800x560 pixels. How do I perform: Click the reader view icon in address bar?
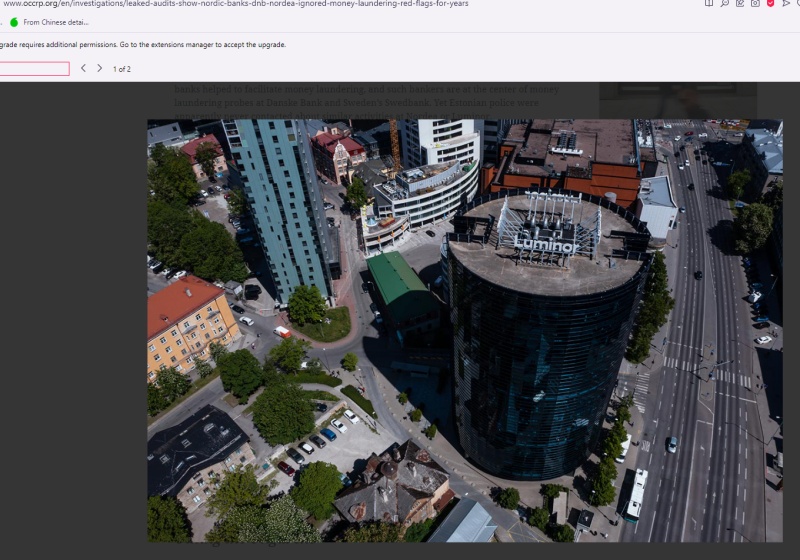(709, 4)
